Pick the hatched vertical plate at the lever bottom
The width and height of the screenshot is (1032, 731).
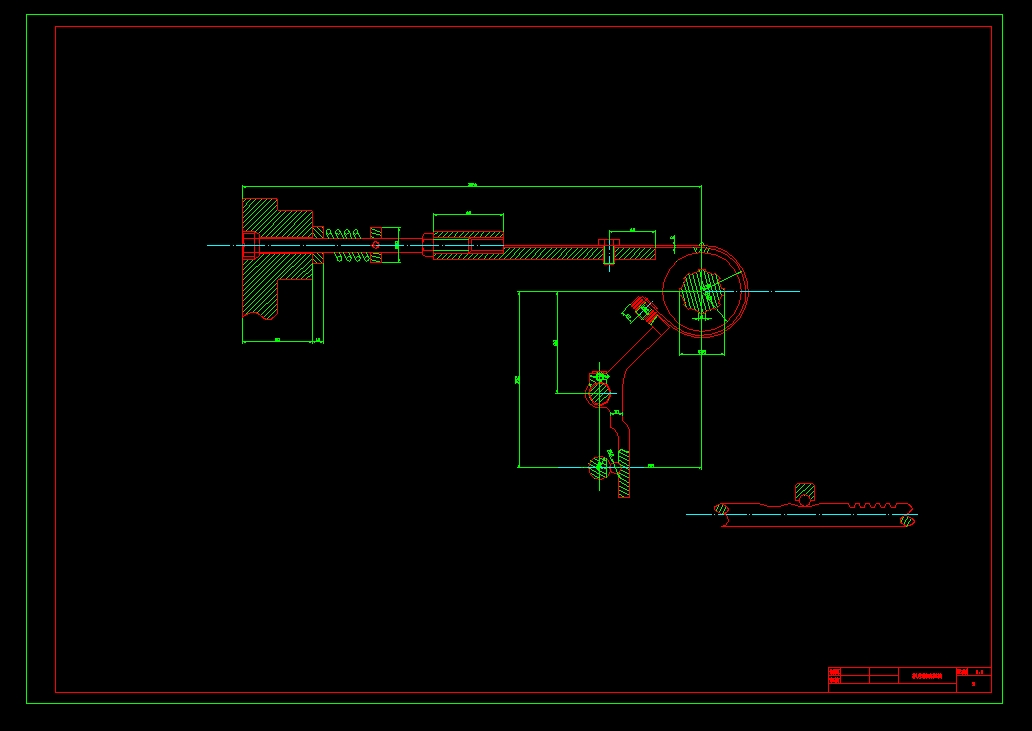623,473
